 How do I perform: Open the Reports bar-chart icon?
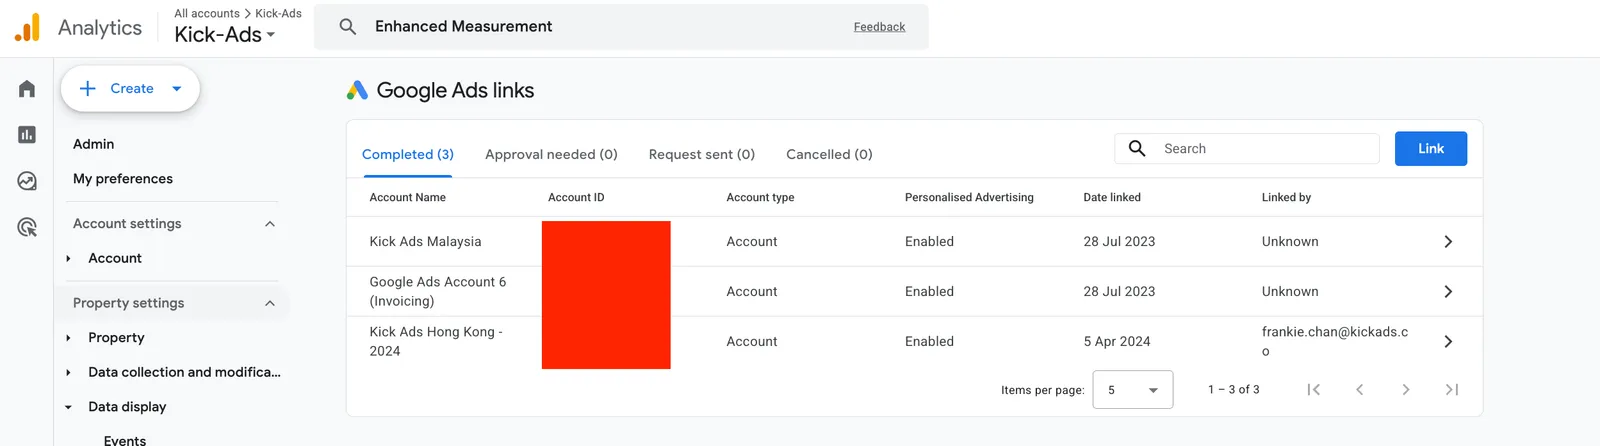(x=27, y=135)
